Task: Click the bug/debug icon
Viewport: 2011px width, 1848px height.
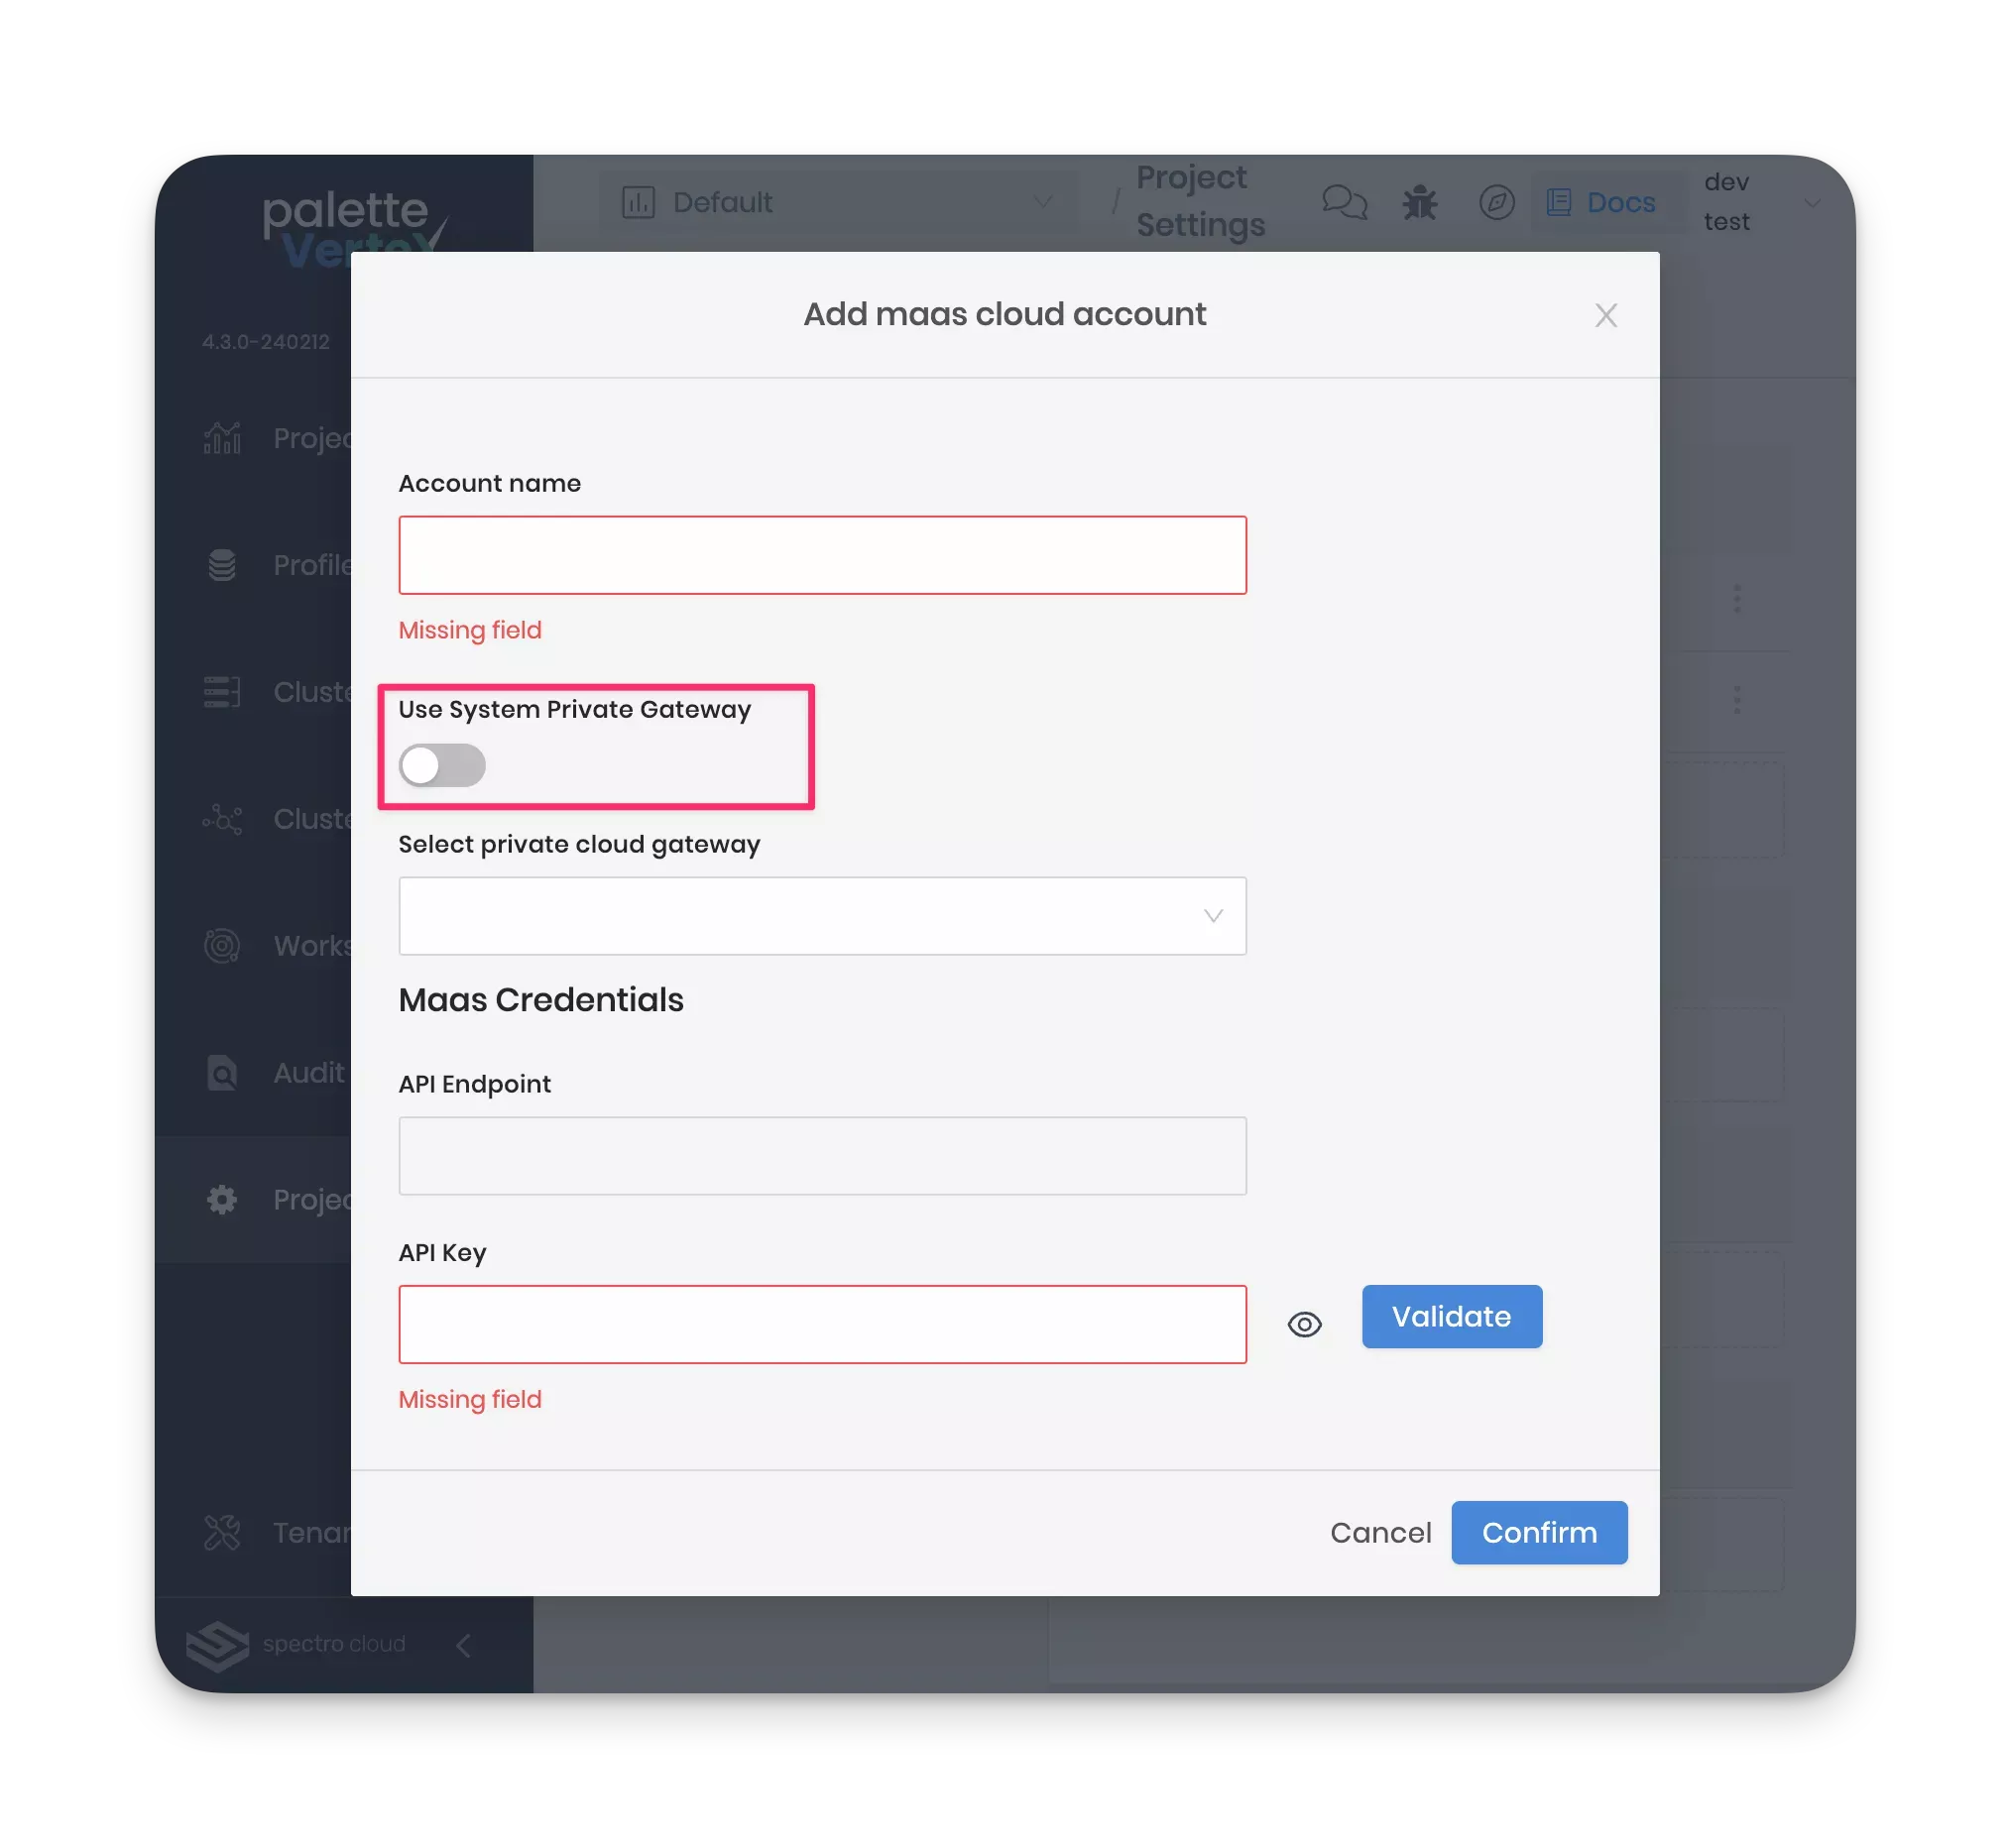Action: (x=1419, y=201)
